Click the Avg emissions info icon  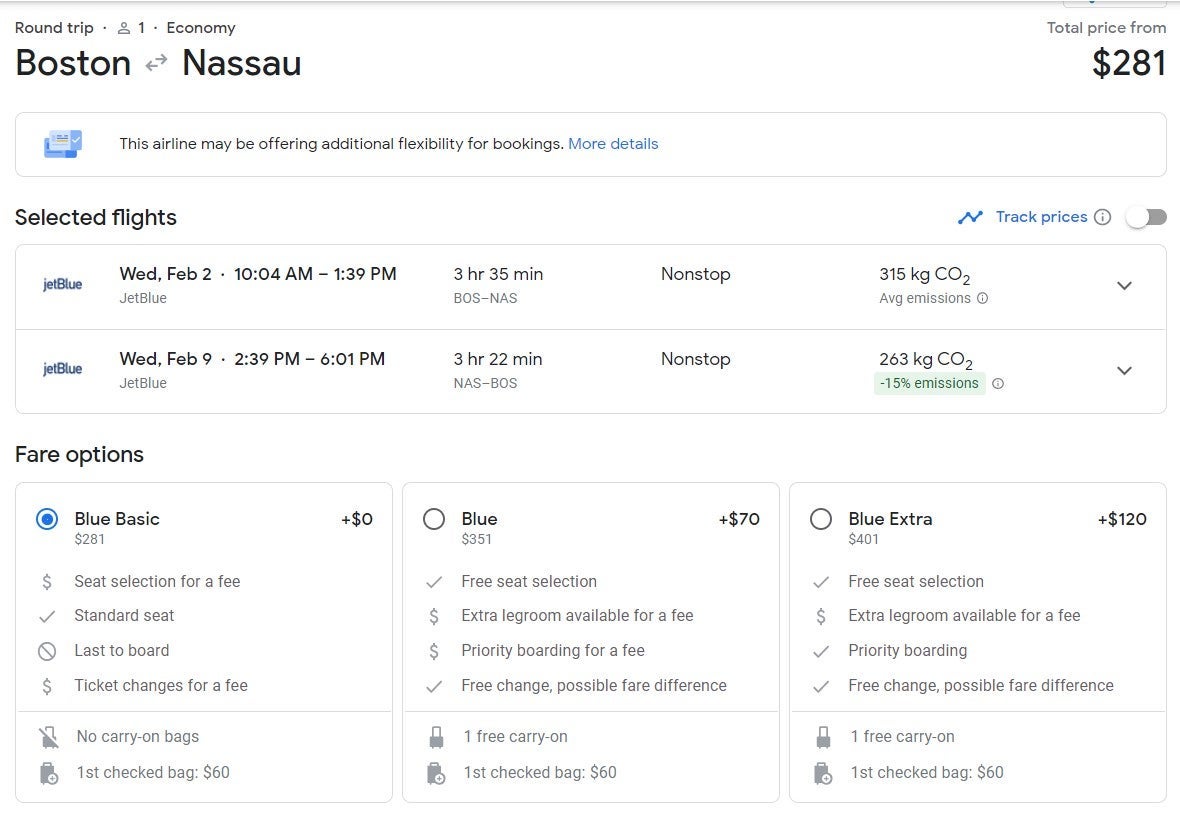point(982,298)
